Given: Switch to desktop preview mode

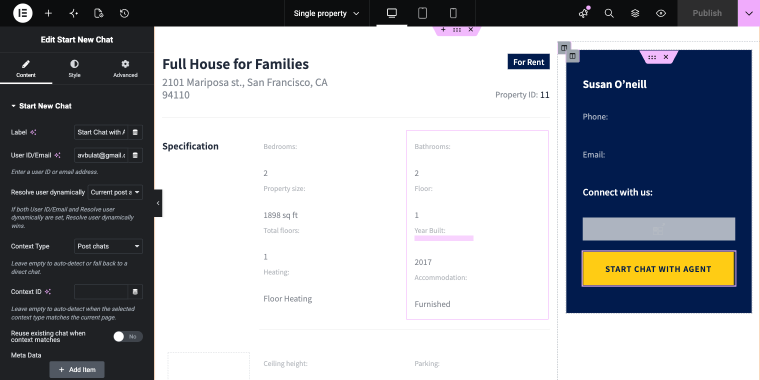Looking at the screenshot, I should click(392, 14).
